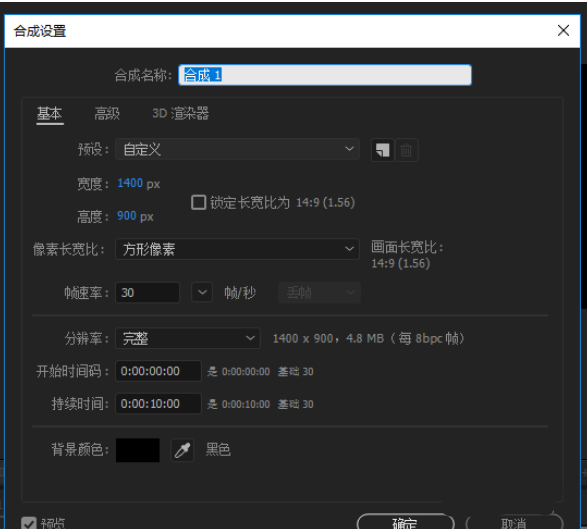This screenshot has height=529, width=587.
Task: Click the 开始时间码 0:00:00:00 field
Action: point(158,371)
